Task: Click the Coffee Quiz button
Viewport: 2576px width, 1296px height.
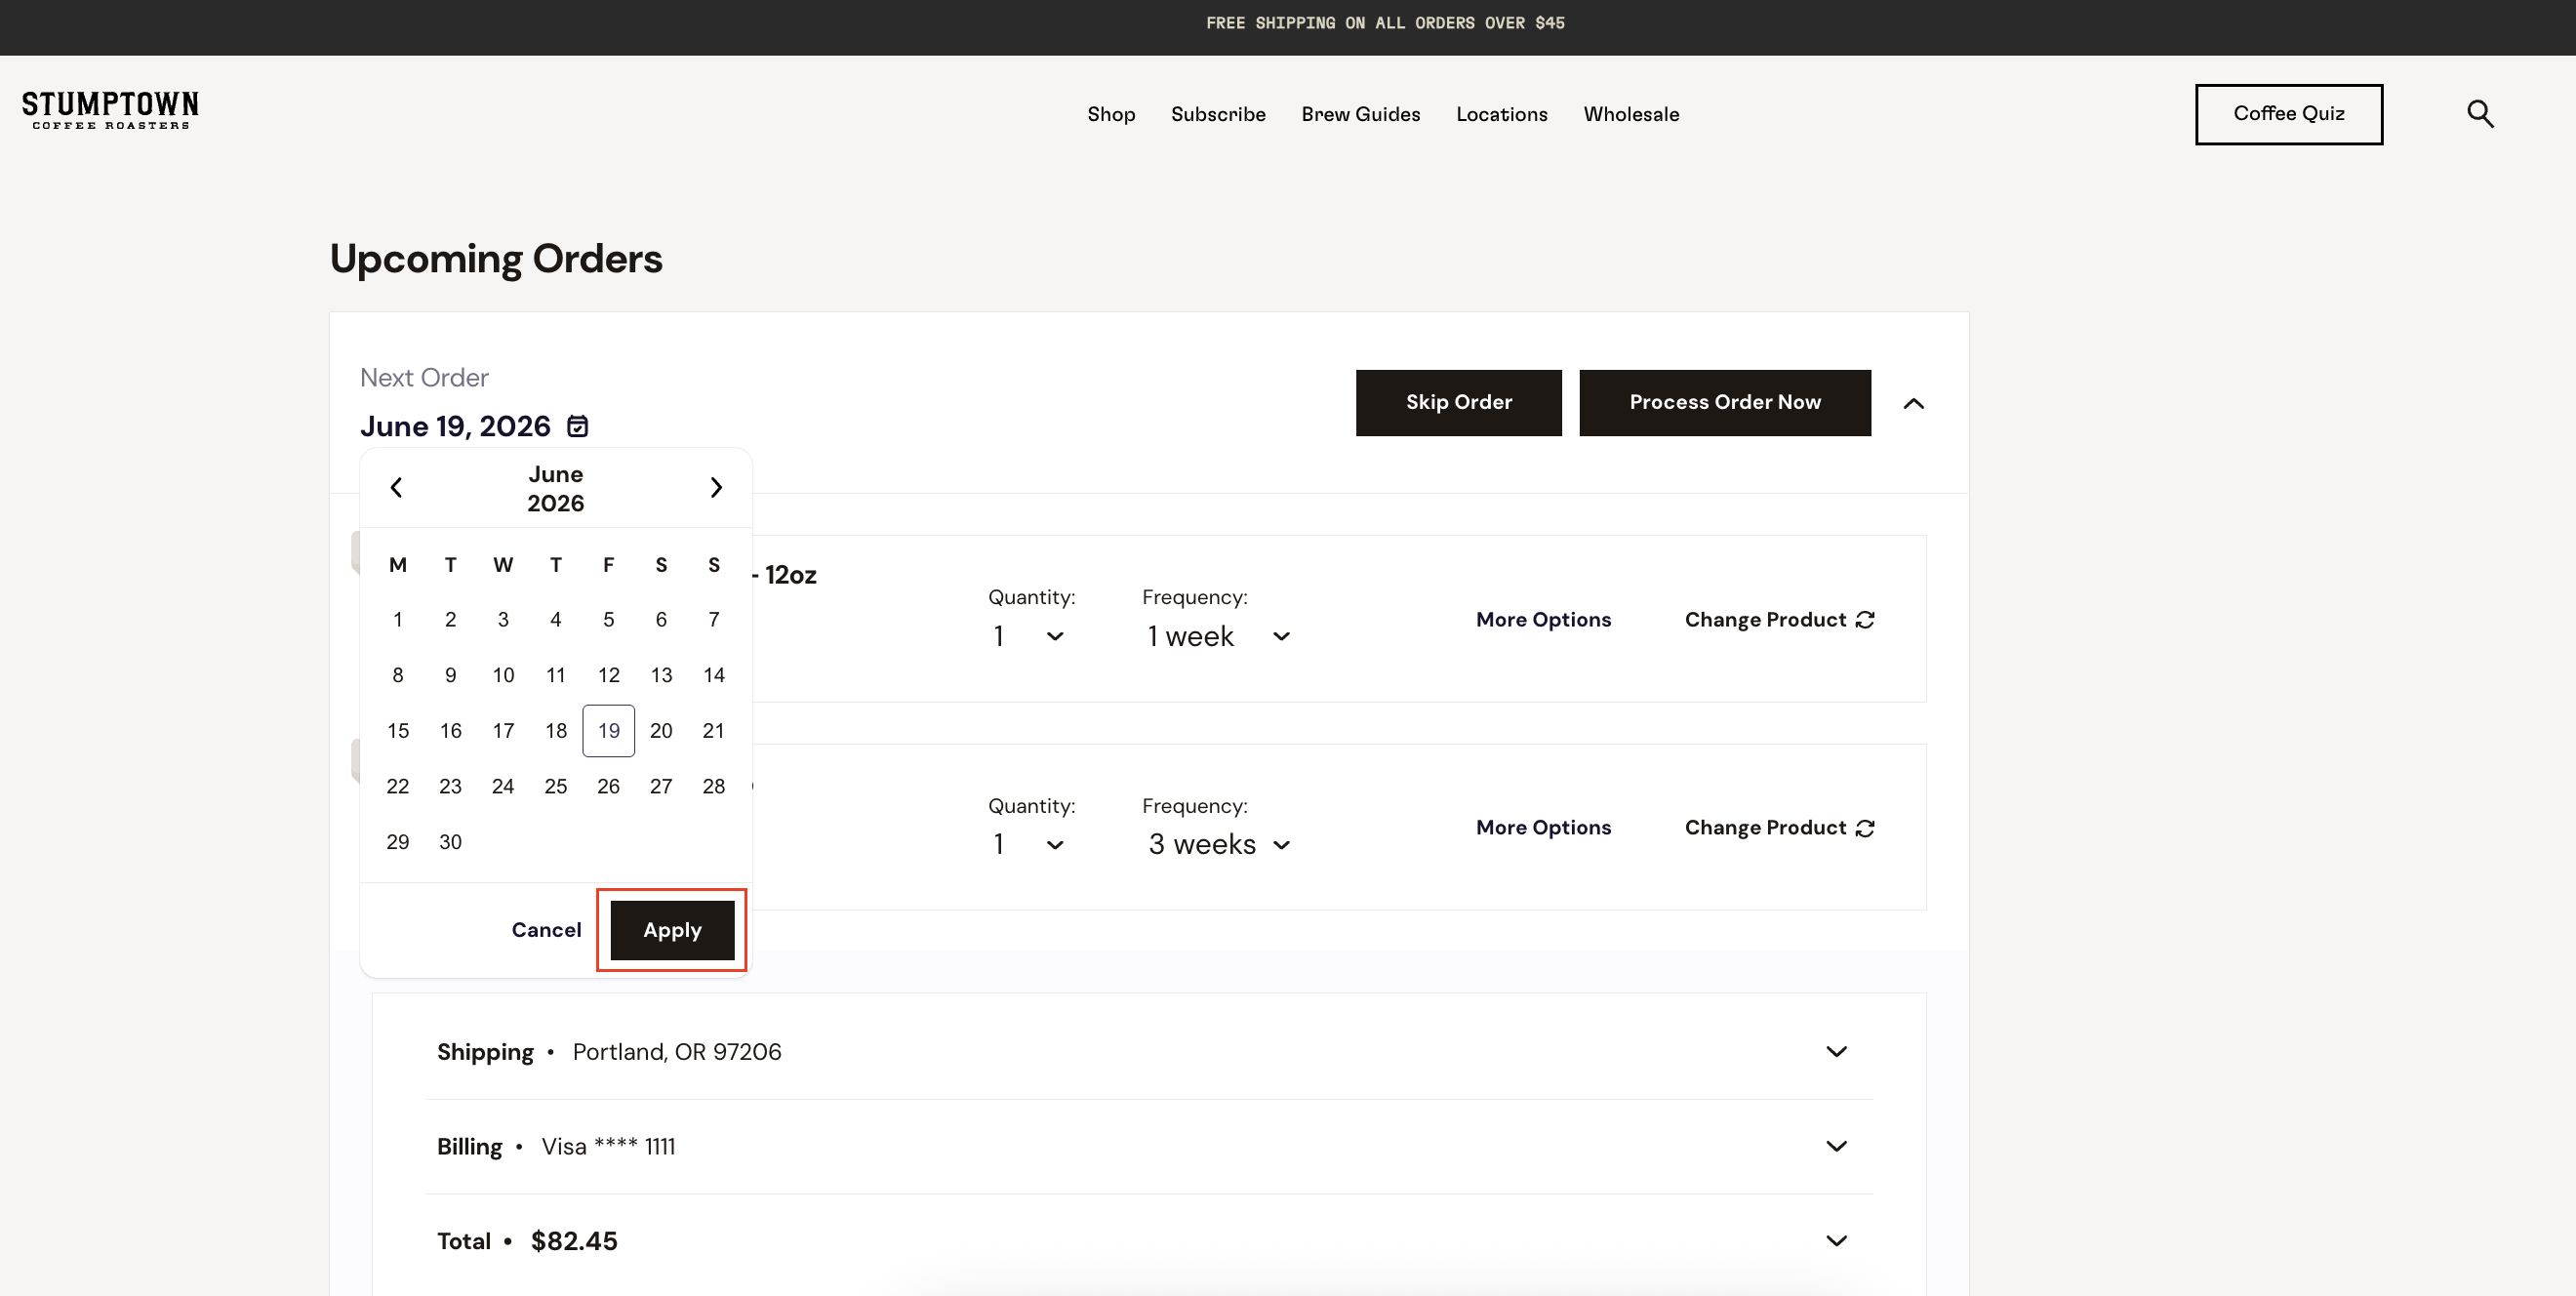Action: pos(2288,114)
